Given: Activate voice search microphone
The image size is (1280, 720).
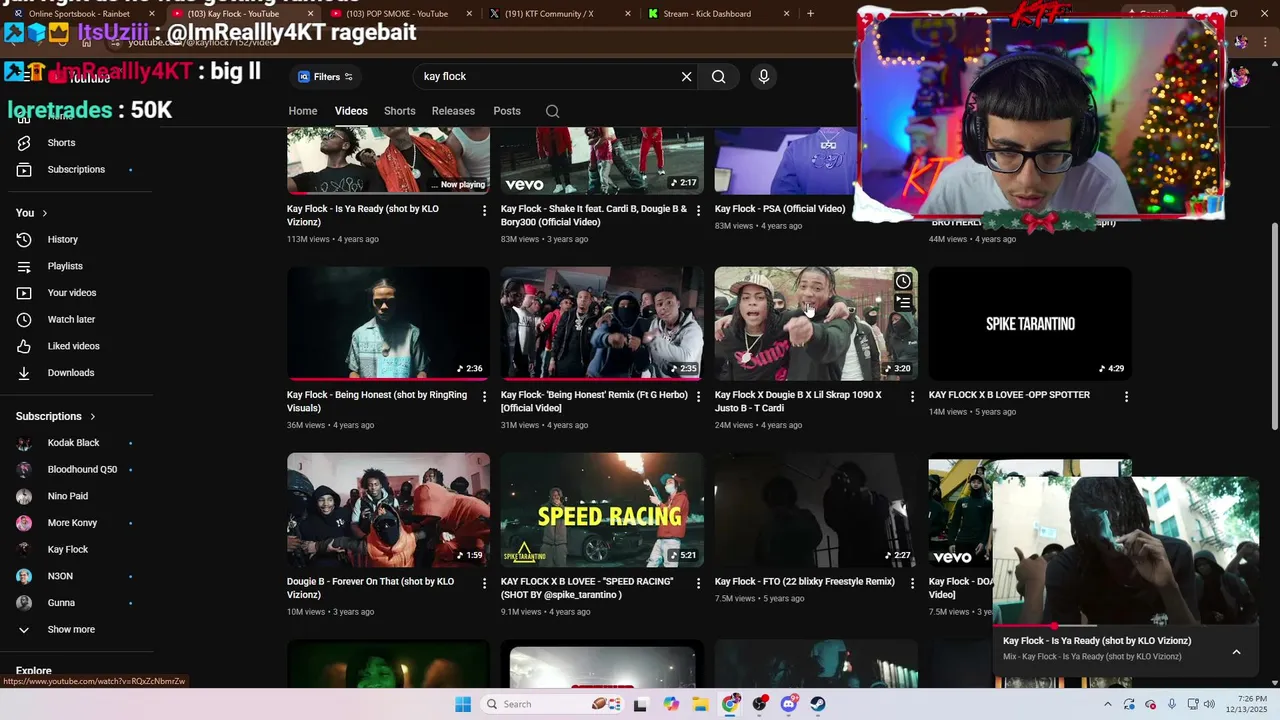Looking at the screenshot, I should (764, 77).
